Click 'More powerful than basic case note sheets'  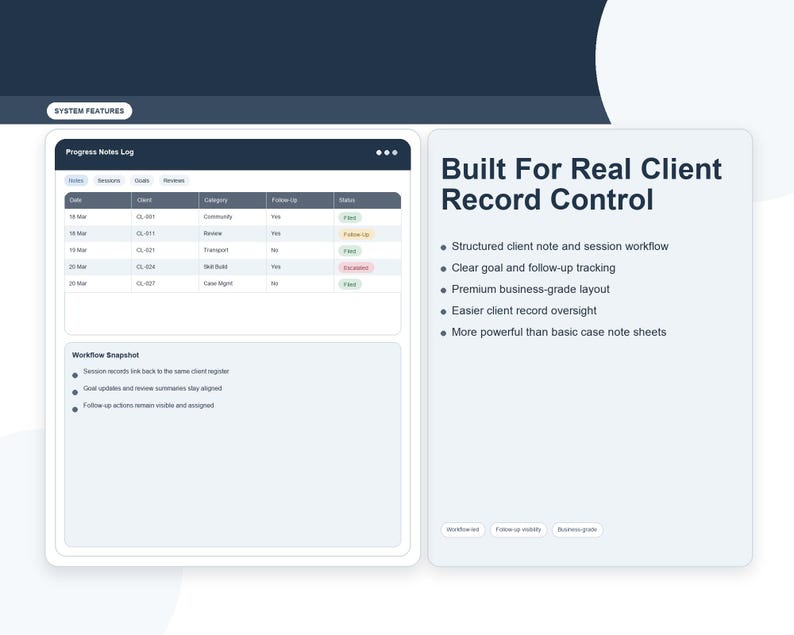[x=559, y=332]
